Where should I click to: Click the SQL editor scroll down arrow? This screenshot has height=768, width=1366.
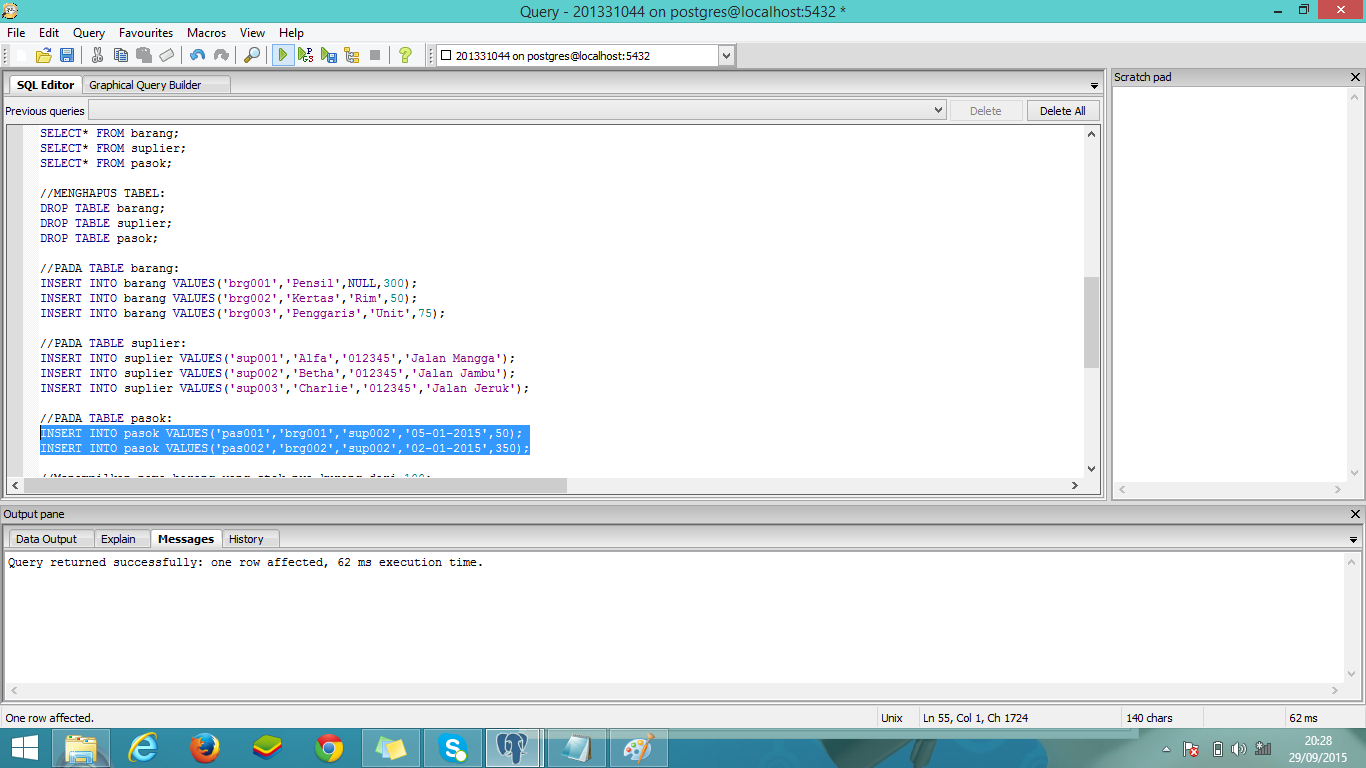1091,468
